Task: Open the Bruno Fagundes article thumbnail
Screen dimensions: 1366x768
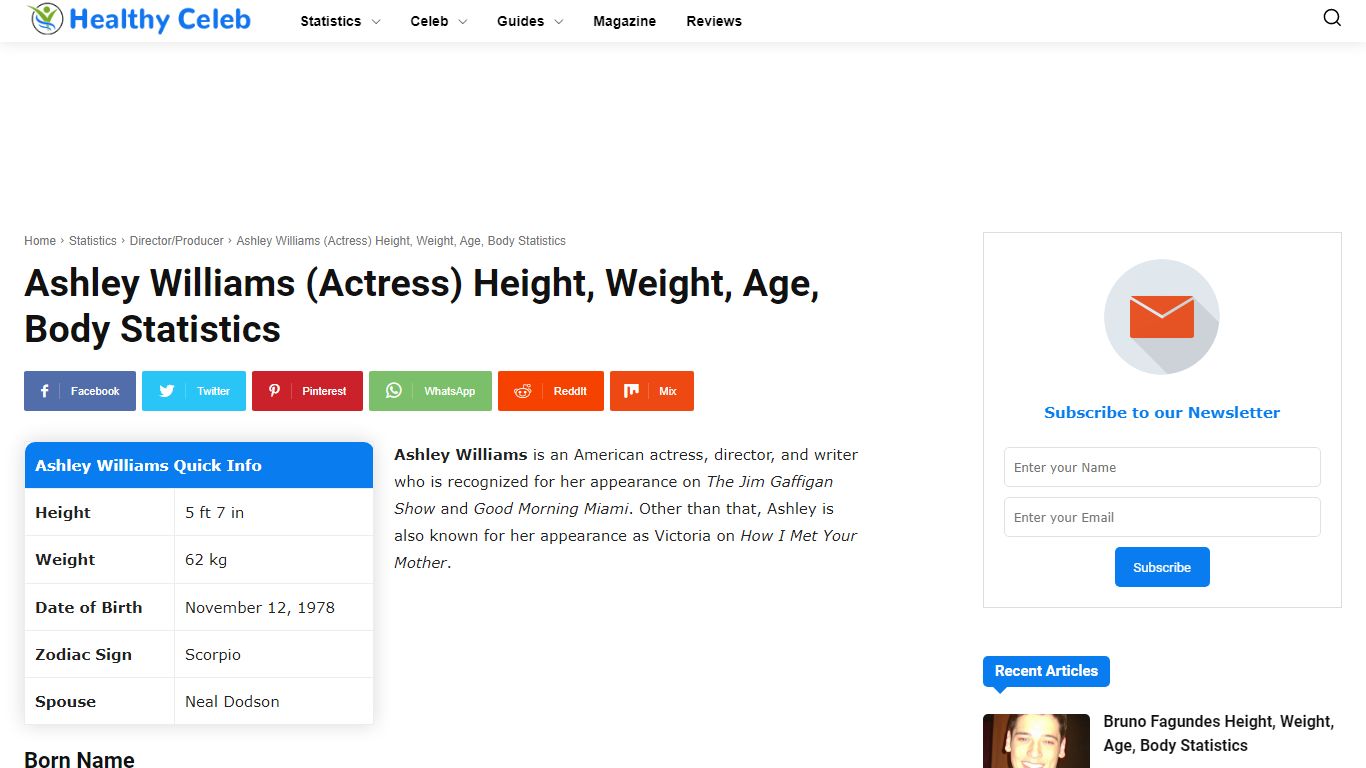Action: (1036, 741)
